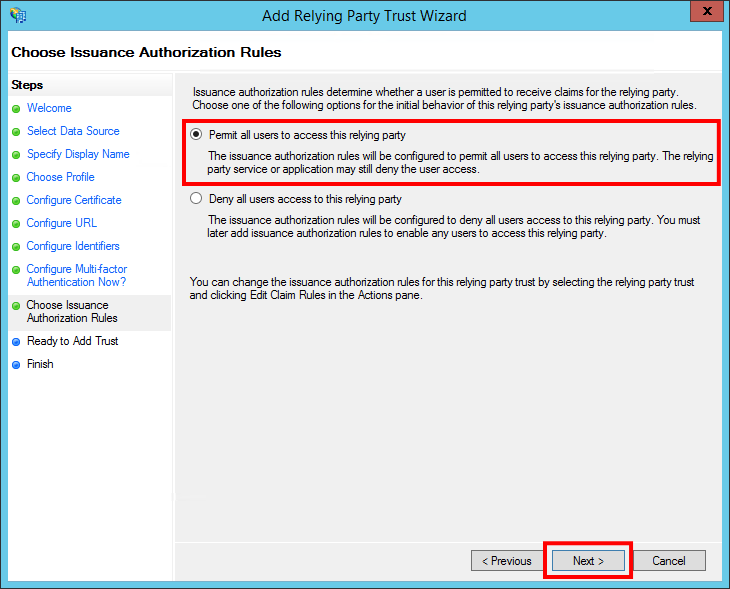Go to the Welcome step
730x589 pixels.
pos(49,108)
